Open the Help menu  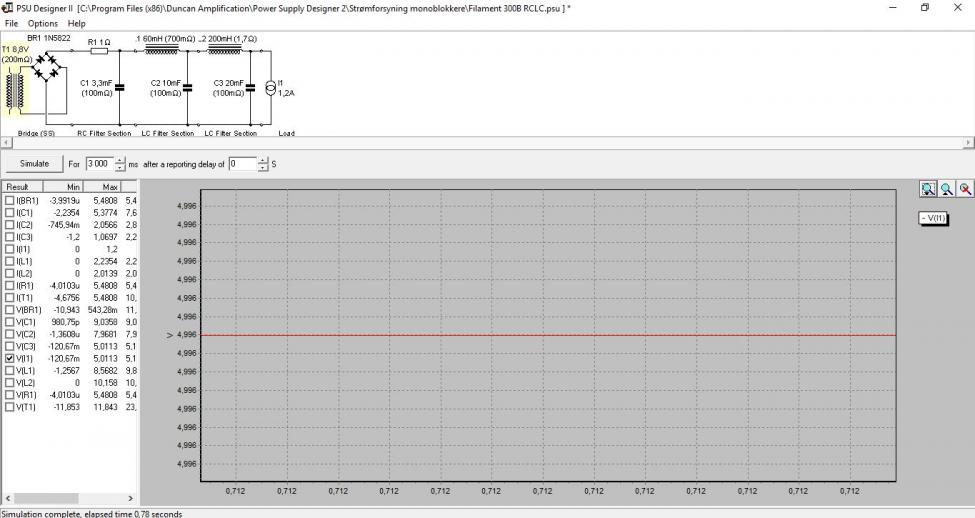click(76, 23)
